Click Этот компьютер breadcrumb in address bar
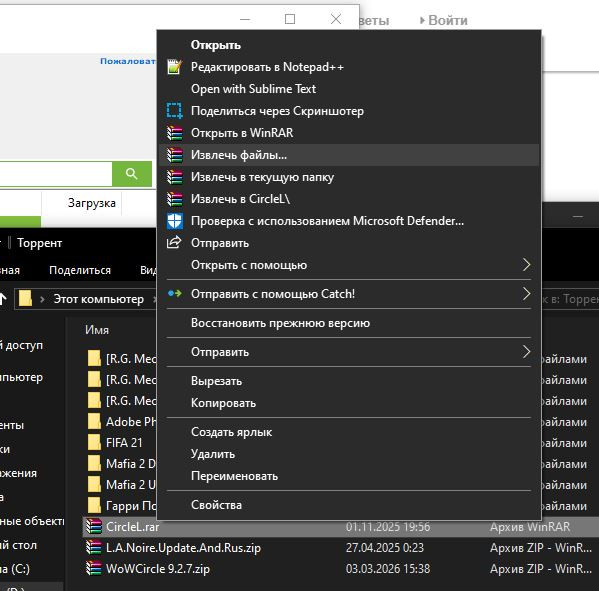The width and height of the screenshot is (599, 591). pyautogui.click(x=99, y=299)
